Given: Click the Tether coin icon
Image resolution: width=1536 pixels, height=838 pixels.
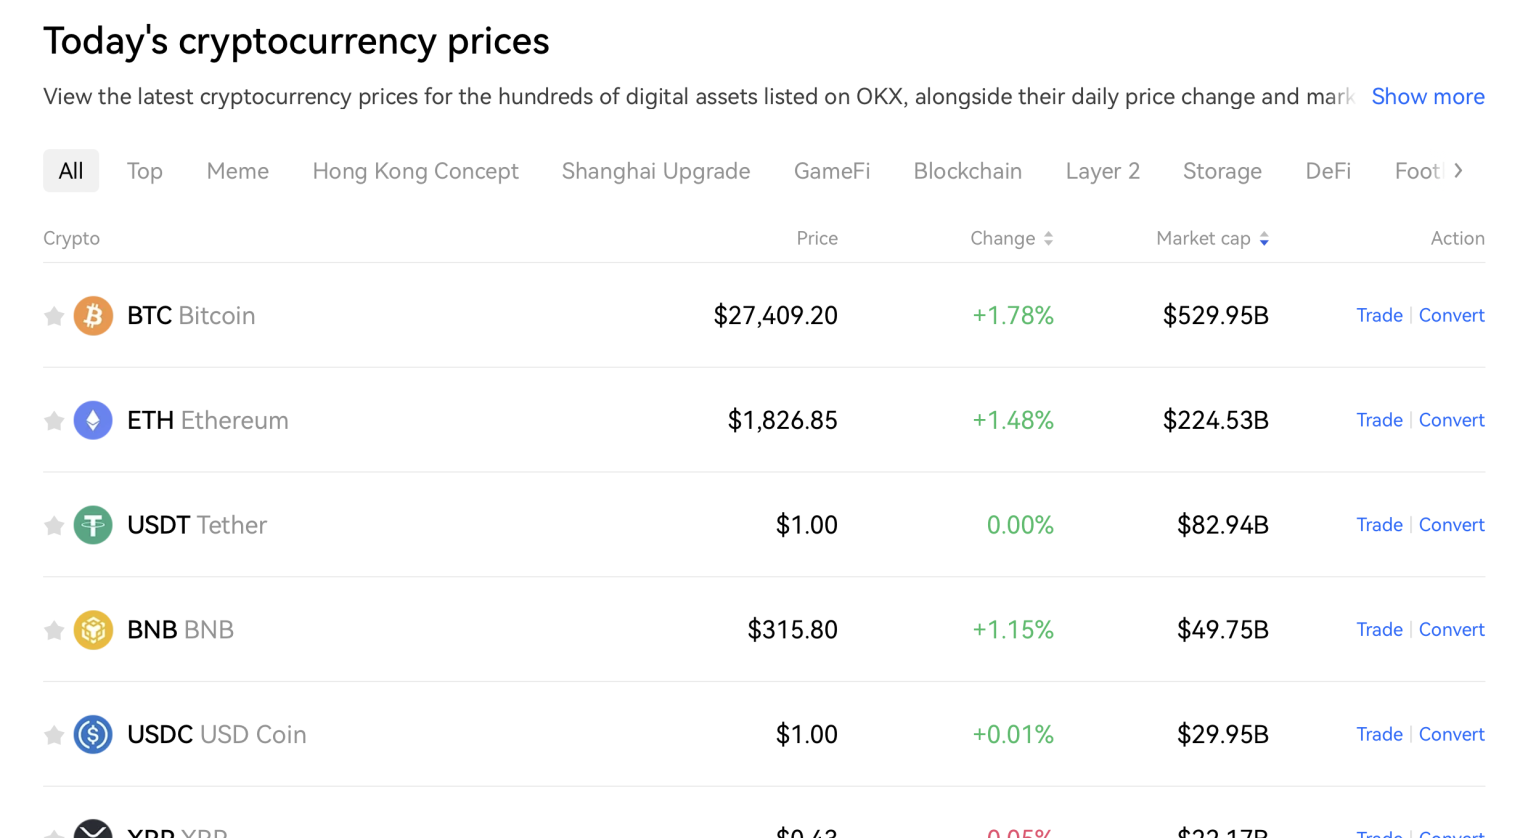Looking at the screenshot, I should point(92,524).
